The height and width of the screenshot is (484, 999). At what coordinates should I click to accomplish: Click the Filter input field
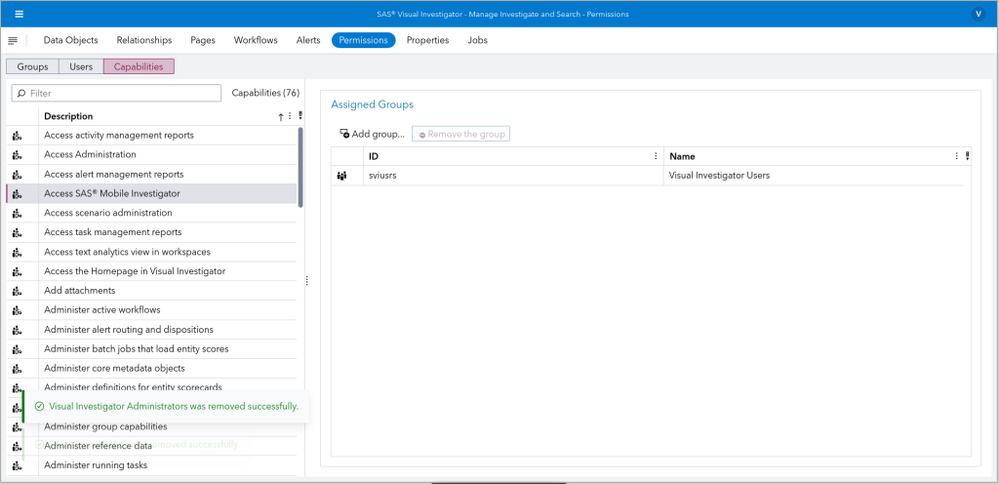[x=117, y=94]
